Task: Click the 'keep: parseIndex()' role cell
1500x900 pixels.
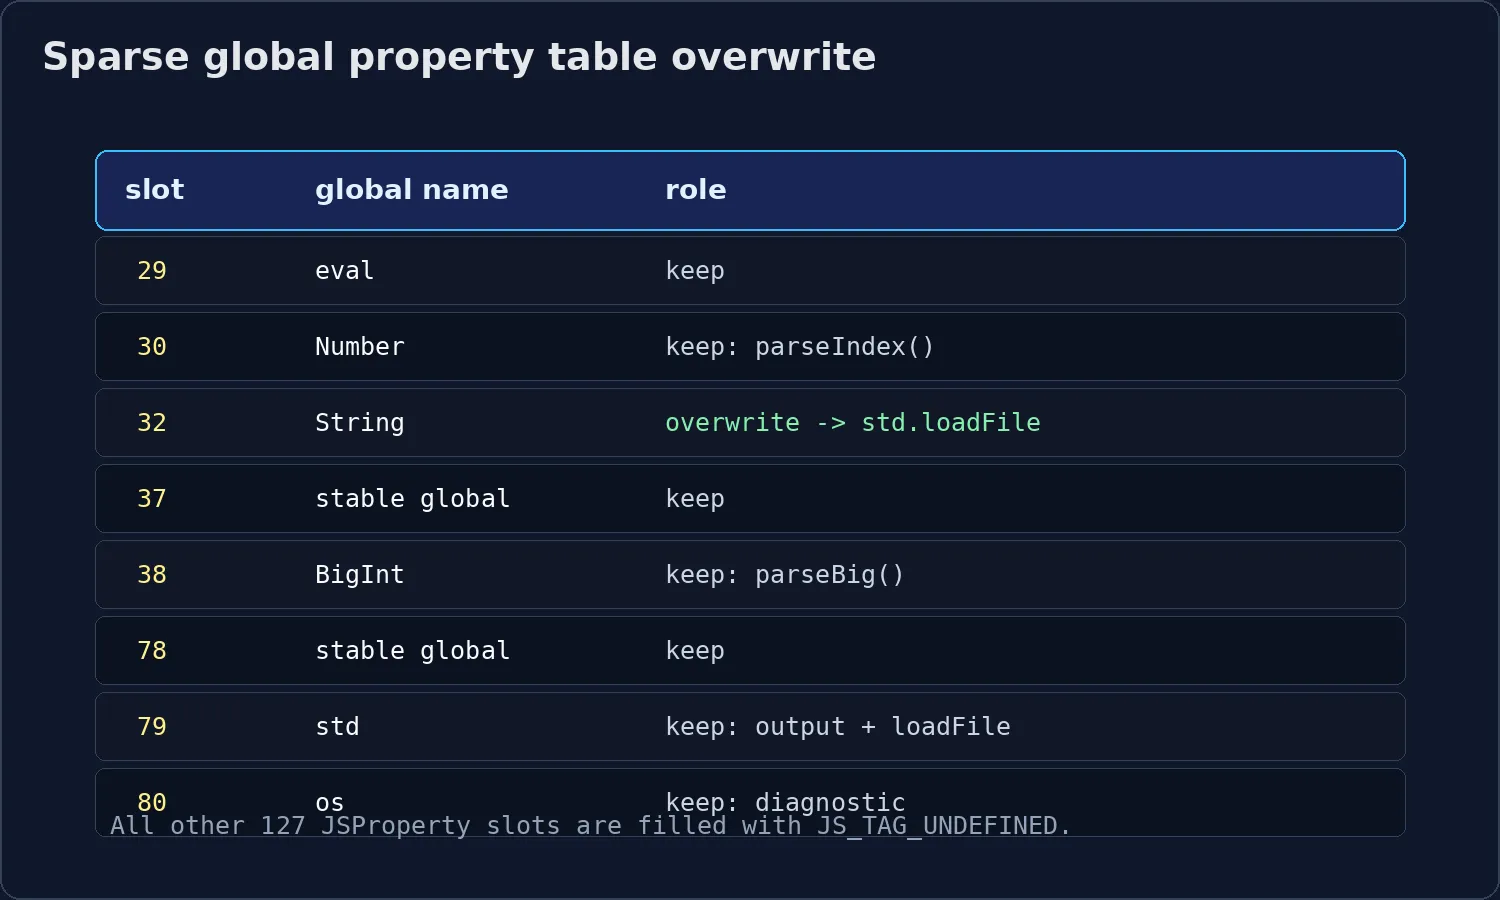Action: (x=800, y=347)
